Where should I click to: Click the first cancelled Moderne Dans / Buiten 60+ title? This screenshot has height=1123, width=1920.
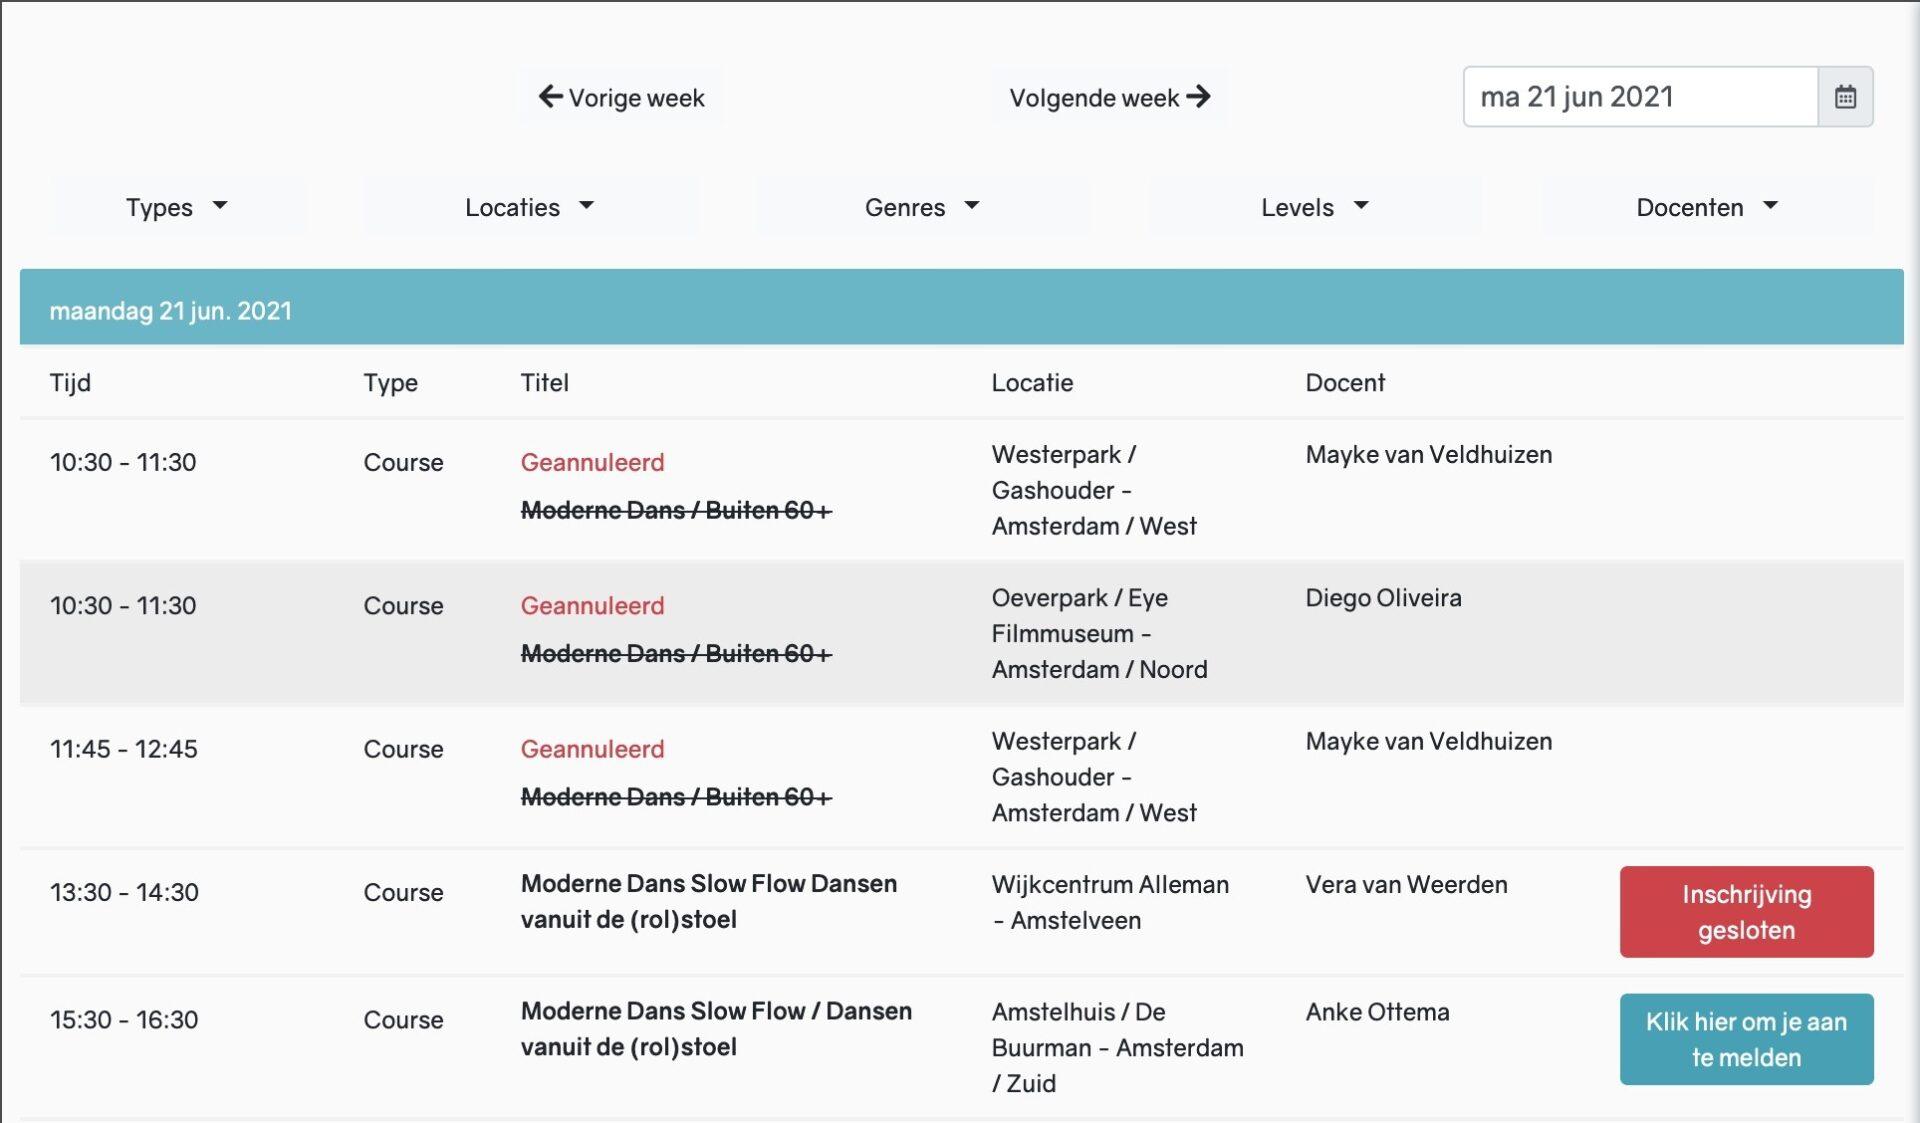676,510
